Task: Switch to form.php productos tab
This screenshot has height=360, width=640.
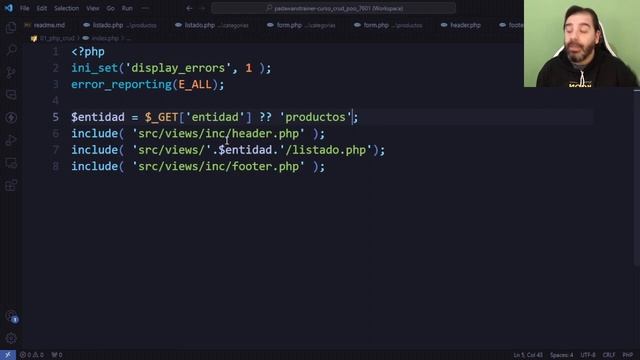Action: point(388,25)
